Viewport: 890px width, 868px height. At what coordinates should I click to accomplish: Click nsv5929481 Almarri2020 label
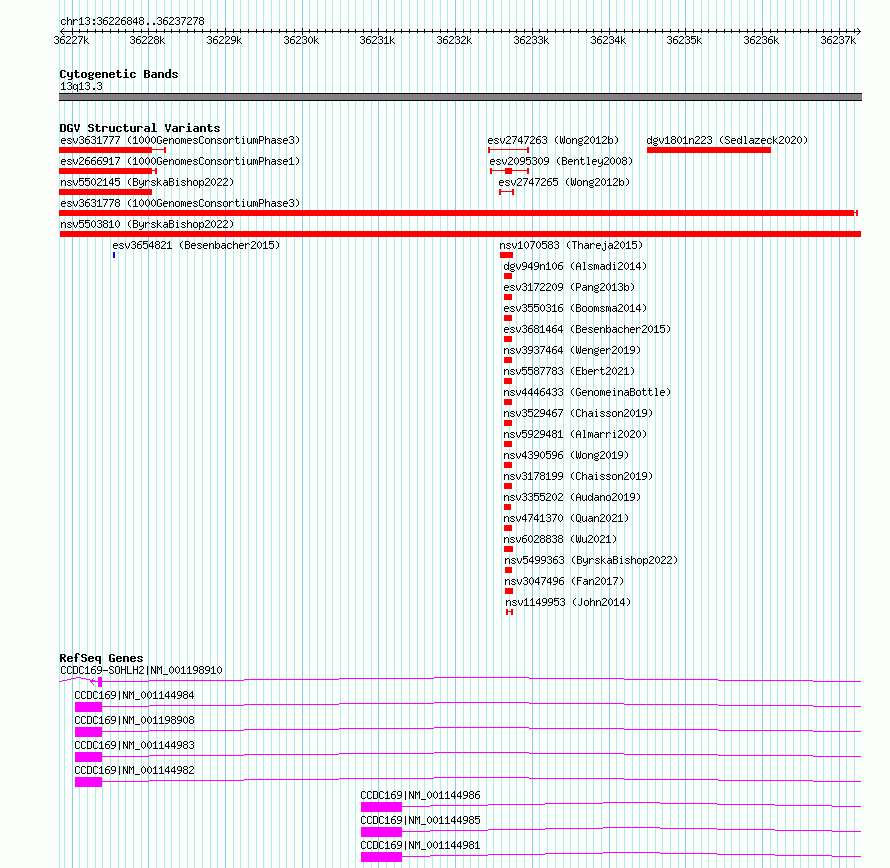pos(575,434)
